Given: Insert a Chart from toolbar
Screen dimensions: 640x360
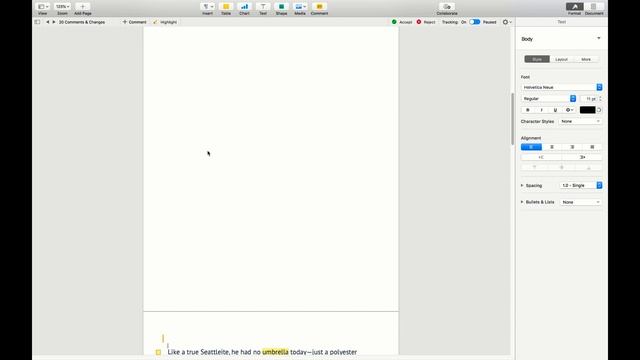Looking at the screenshot, I should click(x=244, y=7).
